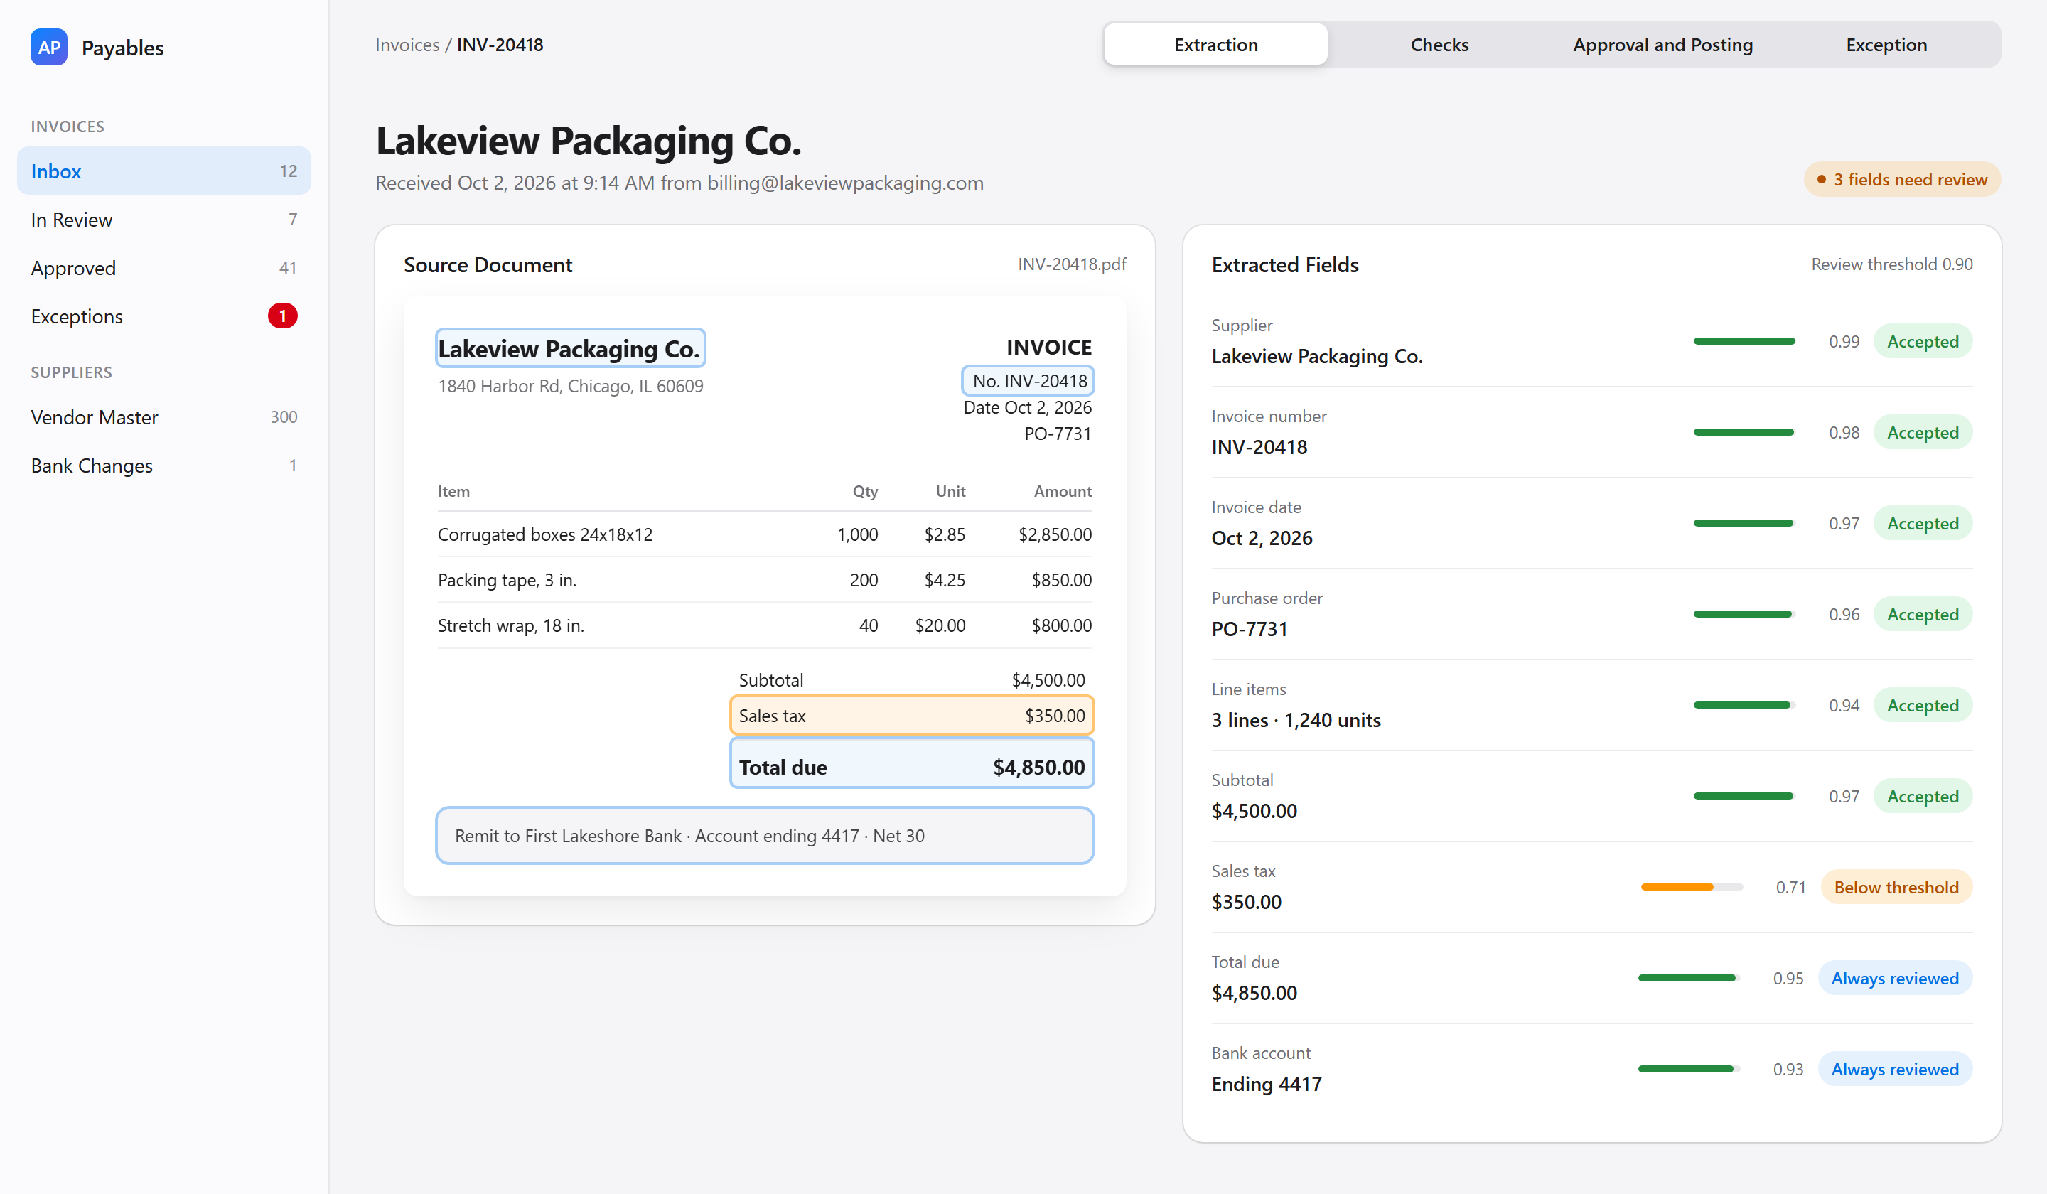Click the highlighted Total due row in the document
This screenshot has width=2047, height=1194.
point(912,764)
